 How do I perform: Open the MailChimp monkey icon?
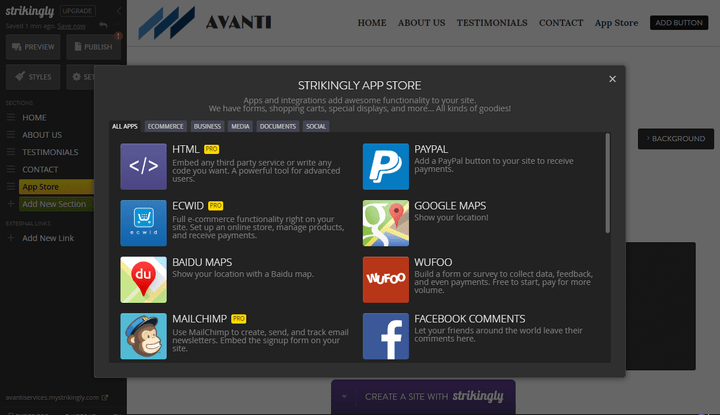[x=143, y=336]
